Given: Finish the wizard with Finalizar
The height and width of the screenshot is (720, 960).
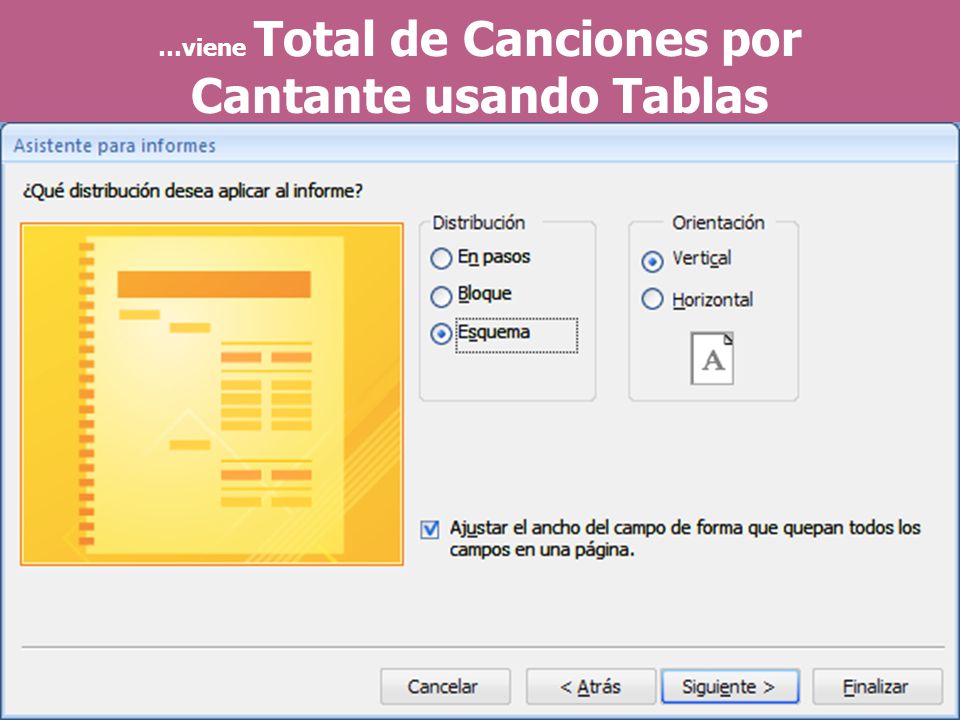Looking at the screenshot, I should pos(877,686).
